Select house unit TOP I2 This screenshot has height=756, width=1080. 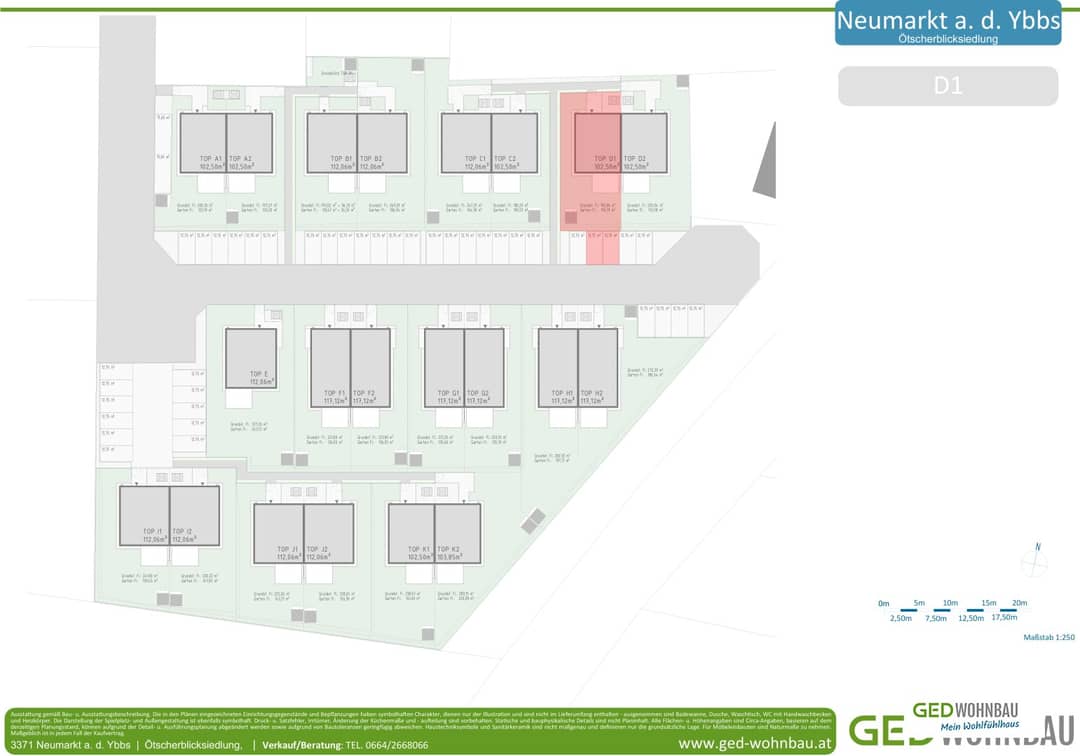click(x=195, y=516)
